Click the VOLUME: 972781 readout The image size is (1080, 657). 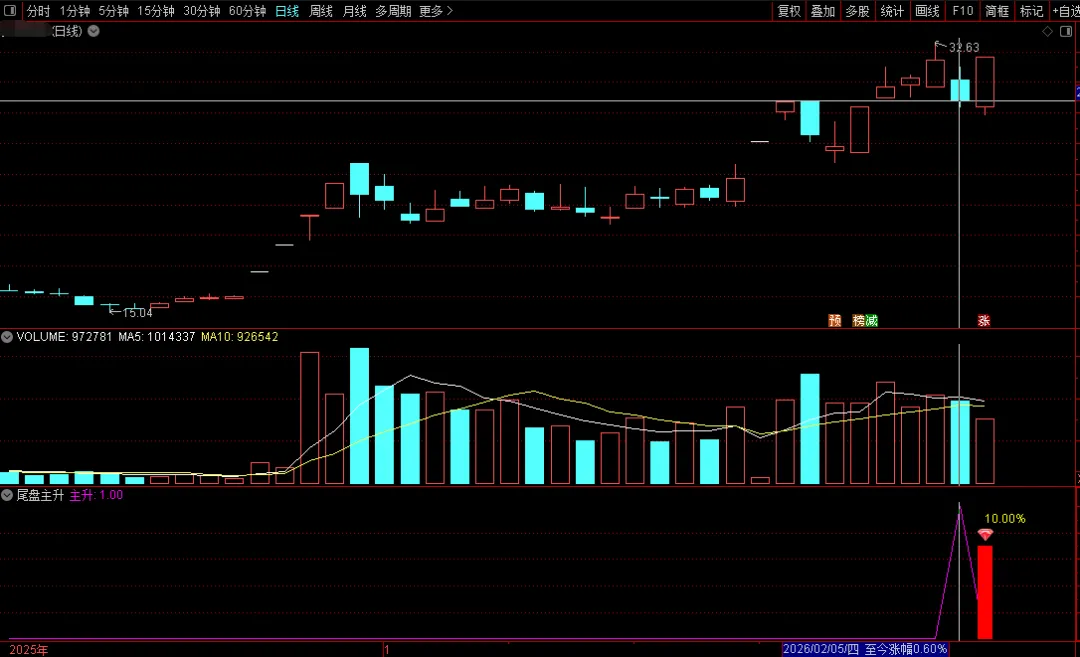64,337
